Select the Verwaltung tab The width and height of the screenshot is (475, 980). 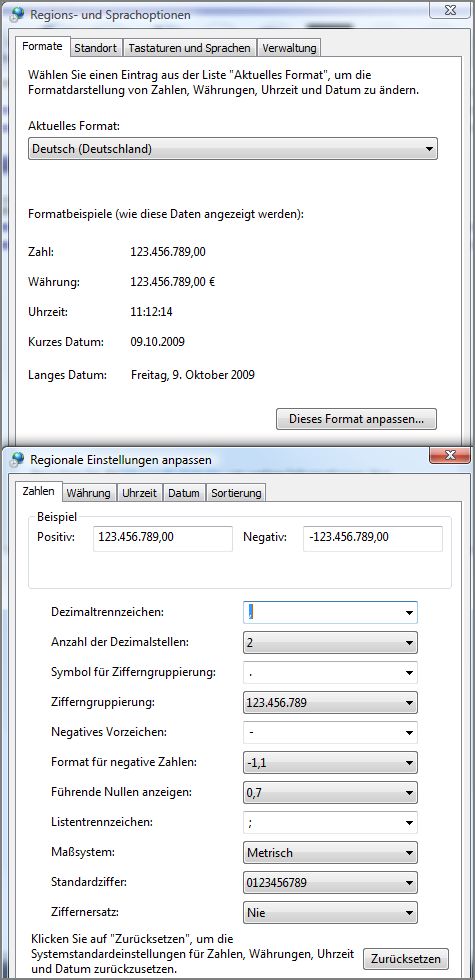289,48
